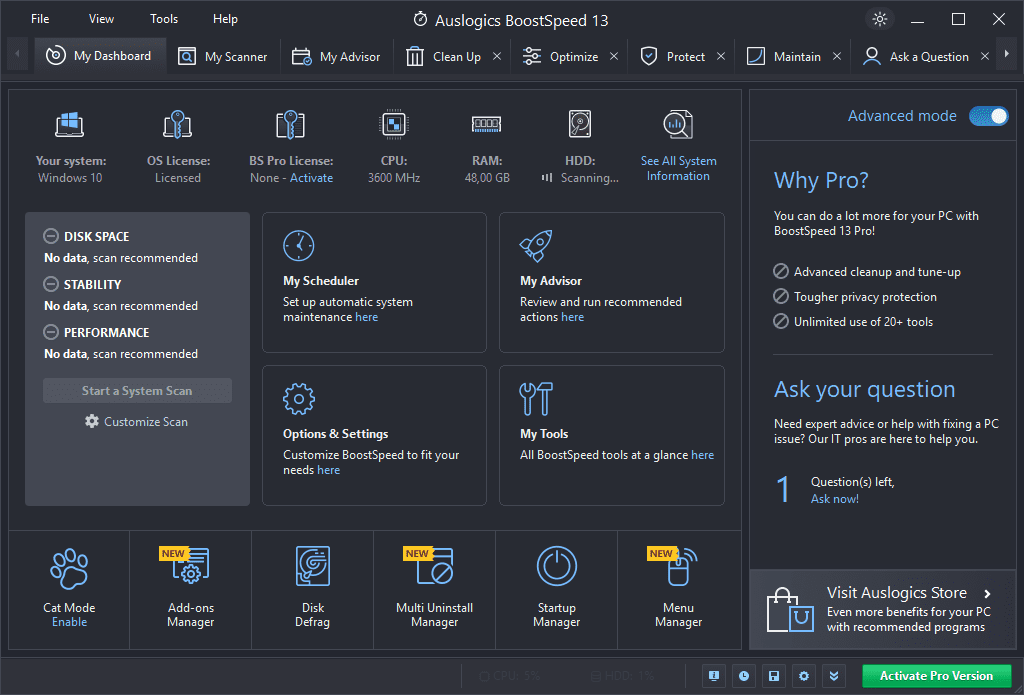
Task: Click Start a System Scan button
Action: coord(137,391)
